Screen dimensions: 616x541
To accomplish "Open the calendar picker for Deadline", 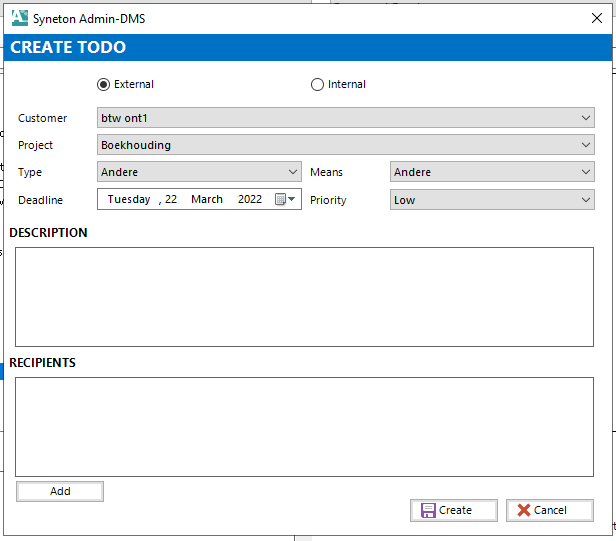I will 285,199.
